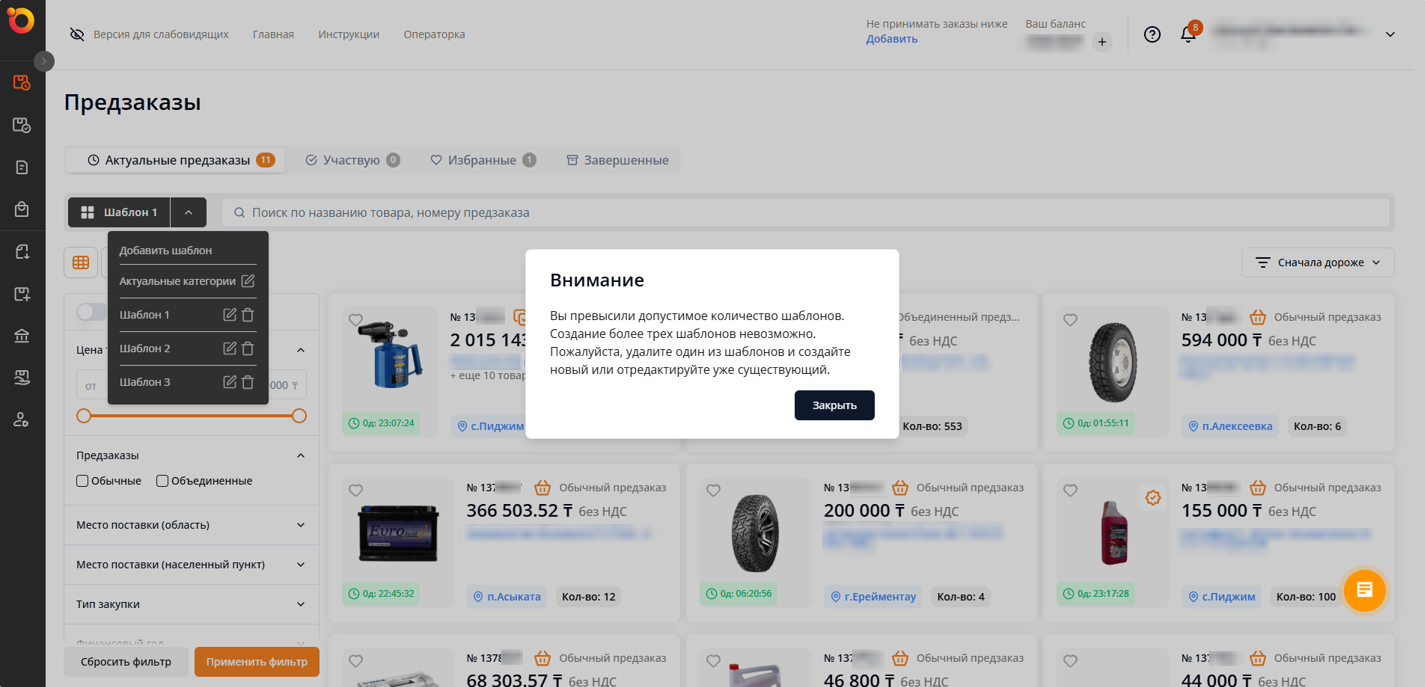Click the edit icon for Шаблон 1

click(229, 315)
